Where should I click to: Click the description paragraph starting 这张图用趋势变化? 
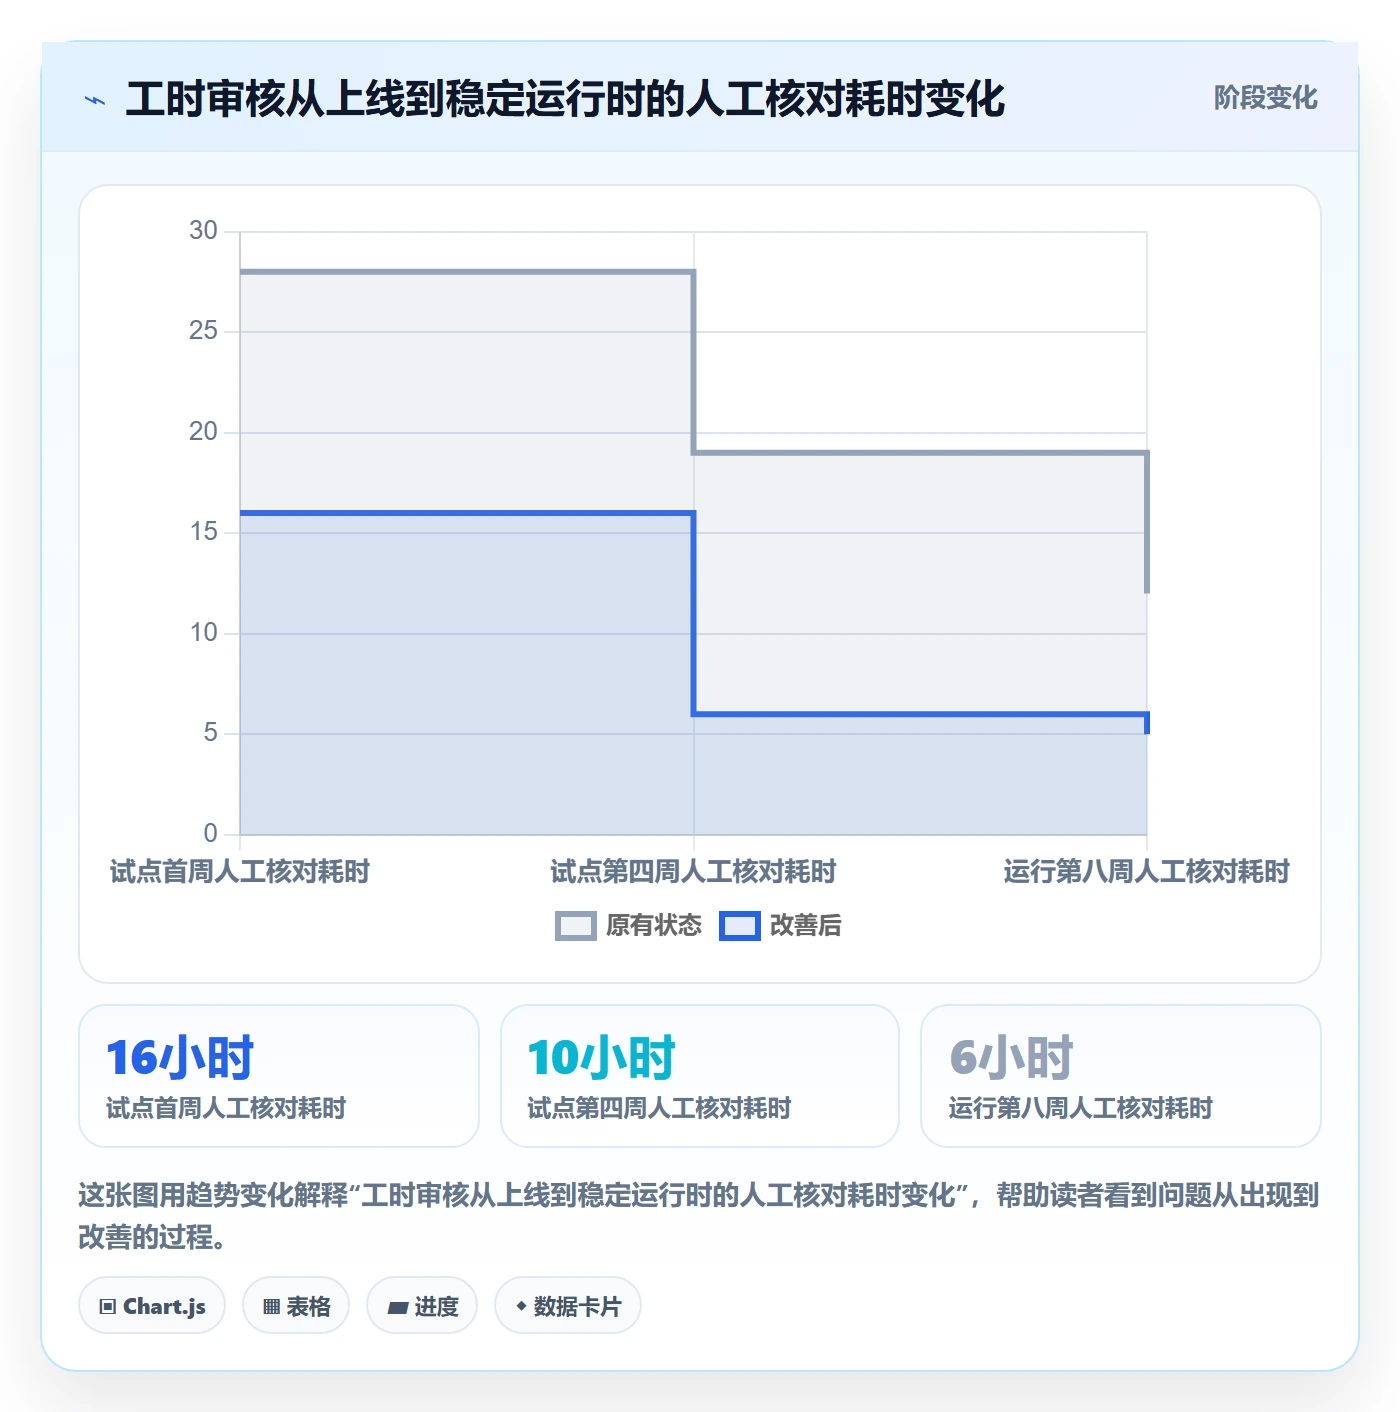[699, 1216]
